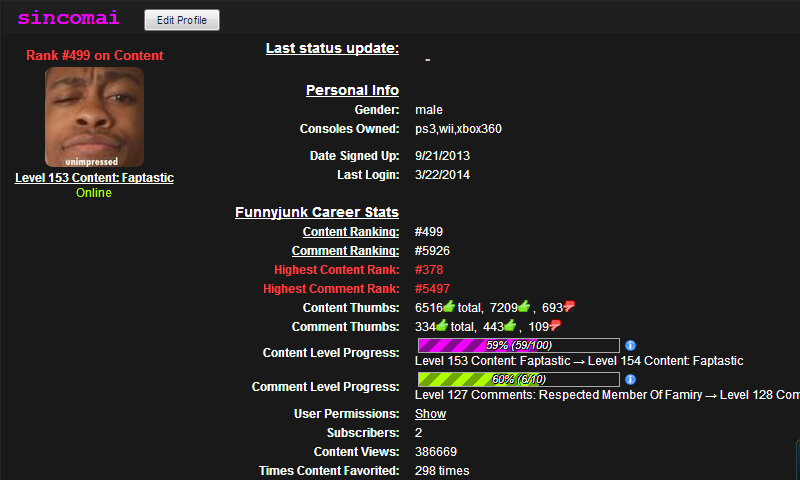Show the User Permissions
This screenshot has width=800, height=480.
click(x=430, y=414)
